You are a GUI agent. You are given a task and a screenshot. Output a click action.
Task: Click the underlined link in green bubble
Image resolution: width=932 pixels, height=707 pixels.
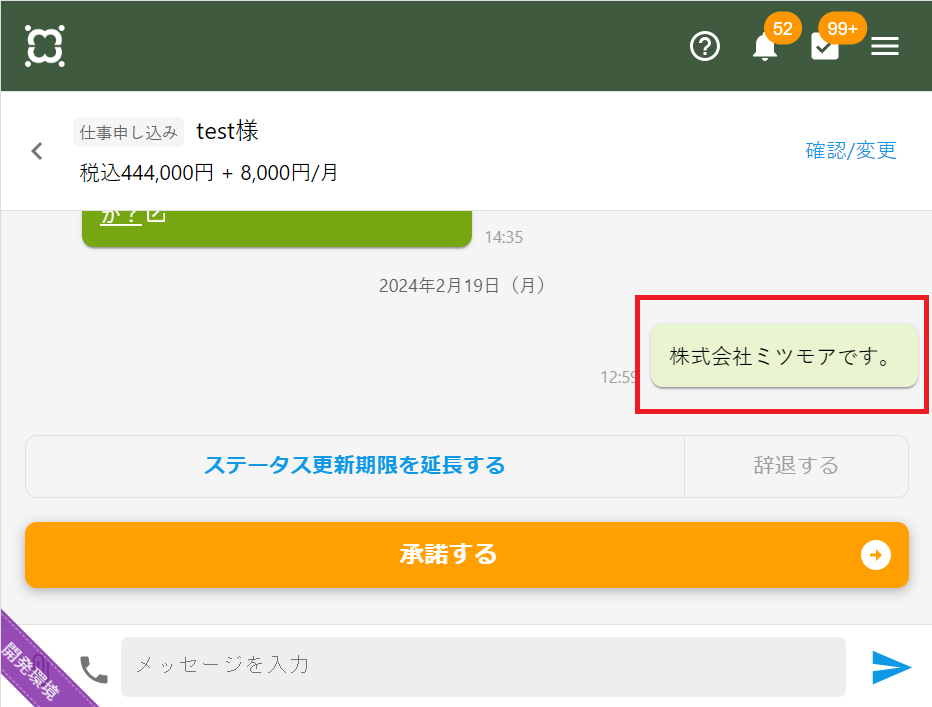coord(121,215)
